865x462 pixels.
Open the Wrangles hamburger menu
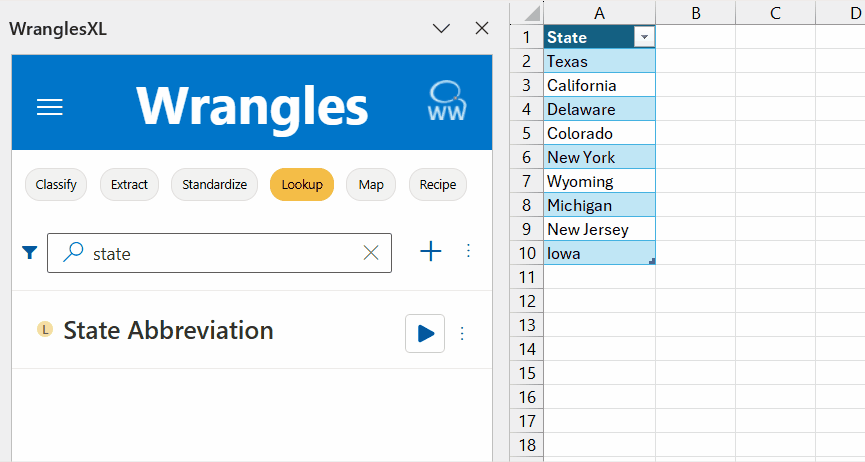pos(50,107)
